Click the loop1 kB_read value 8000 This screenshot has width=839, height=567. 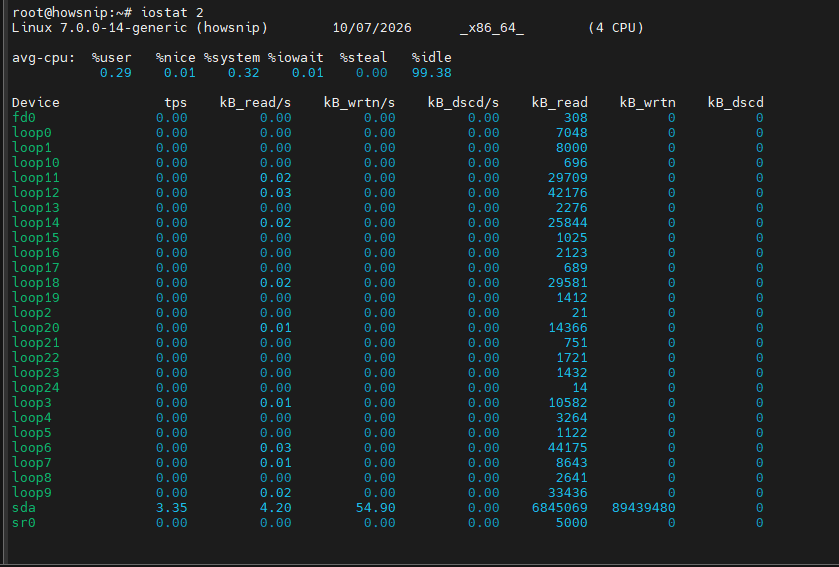click(x=571, y=148)
